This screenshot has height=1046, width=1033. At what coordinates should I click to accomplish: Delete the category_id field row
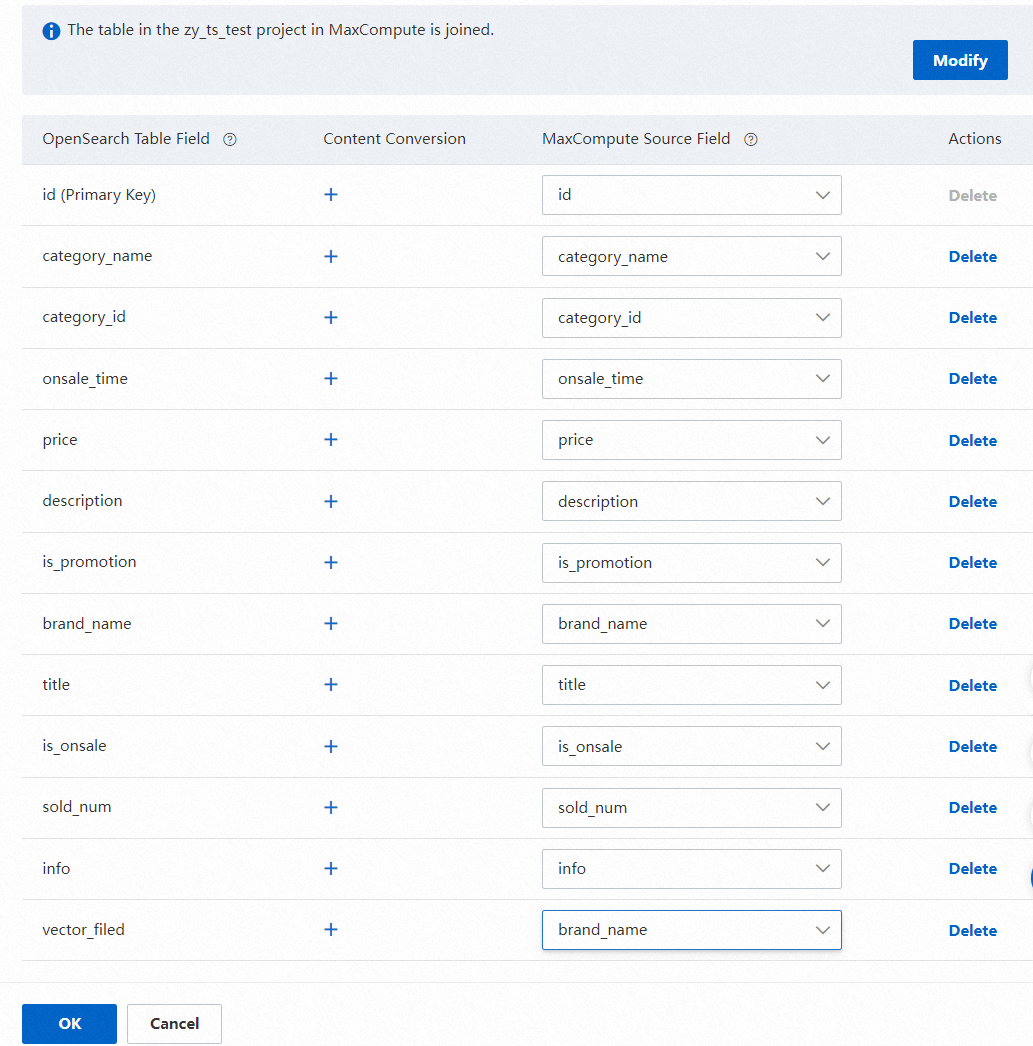coord(972,318)
